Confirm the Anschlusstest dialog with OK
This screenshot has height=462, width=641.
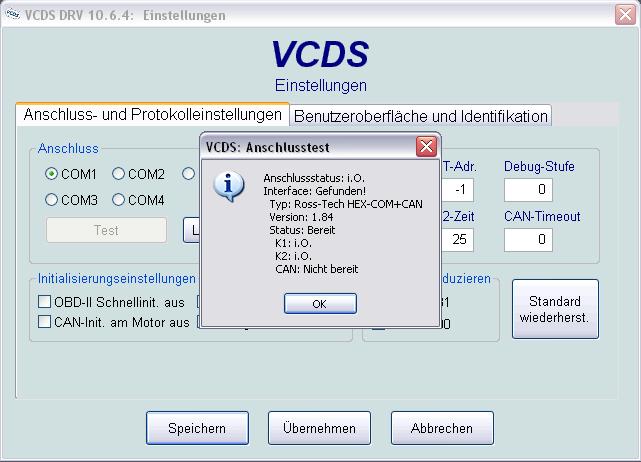pos(320,303)
